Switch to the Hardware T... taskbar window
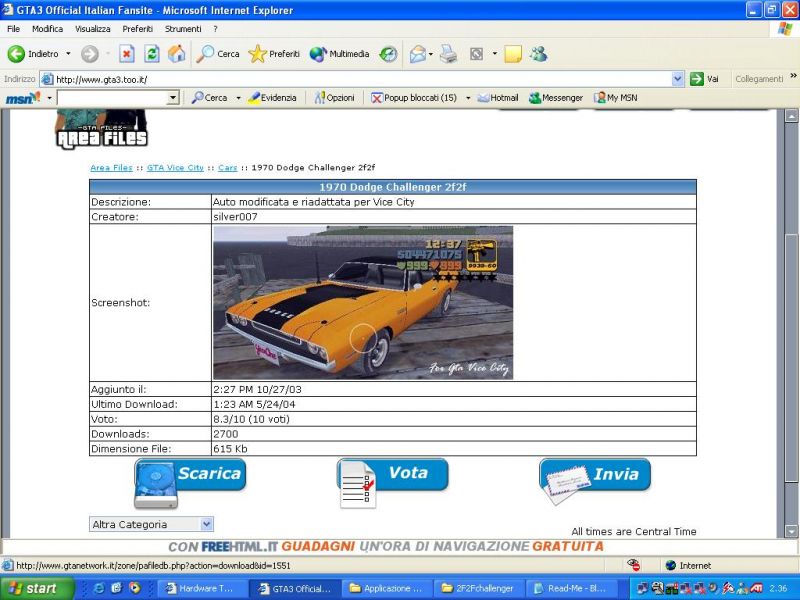This screenshot has width=800, height=600. coord(203,588)
